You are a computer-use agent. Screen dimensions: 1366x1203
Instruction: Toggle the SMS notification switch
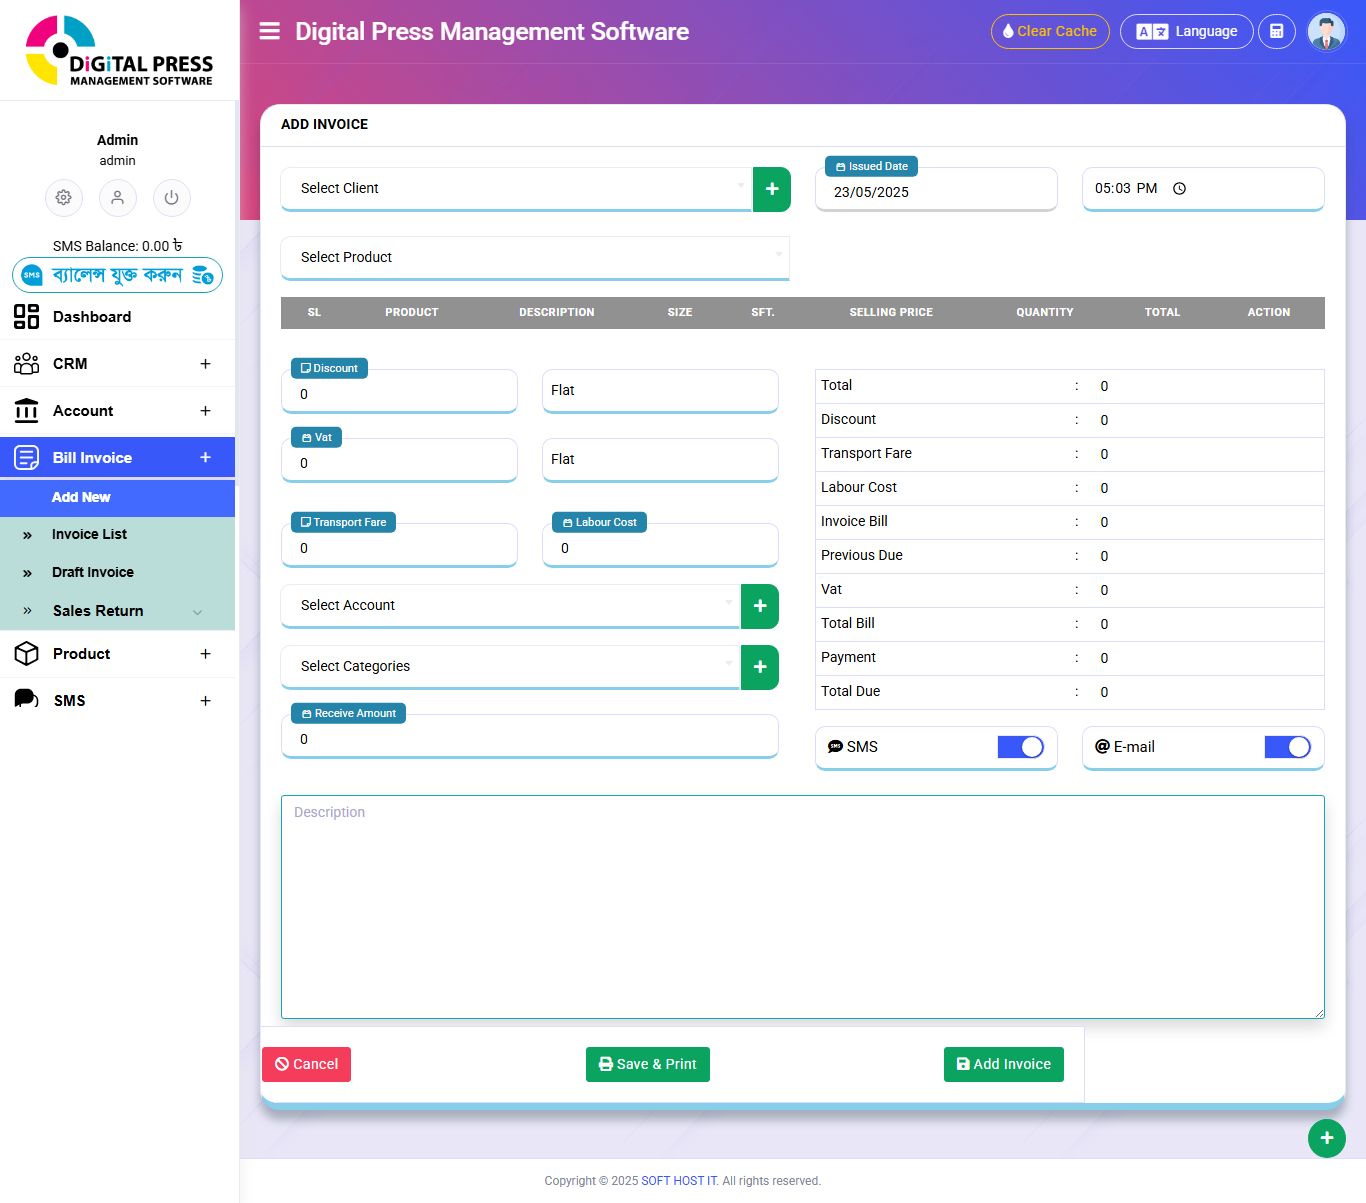click(x=1020, y=747)
